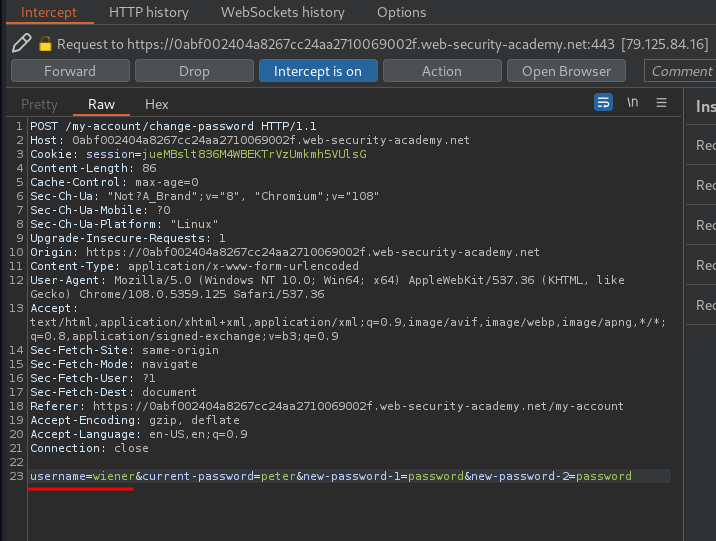Click the session cookie value
This screenshot has width=716, height=541.
point(254,154)
